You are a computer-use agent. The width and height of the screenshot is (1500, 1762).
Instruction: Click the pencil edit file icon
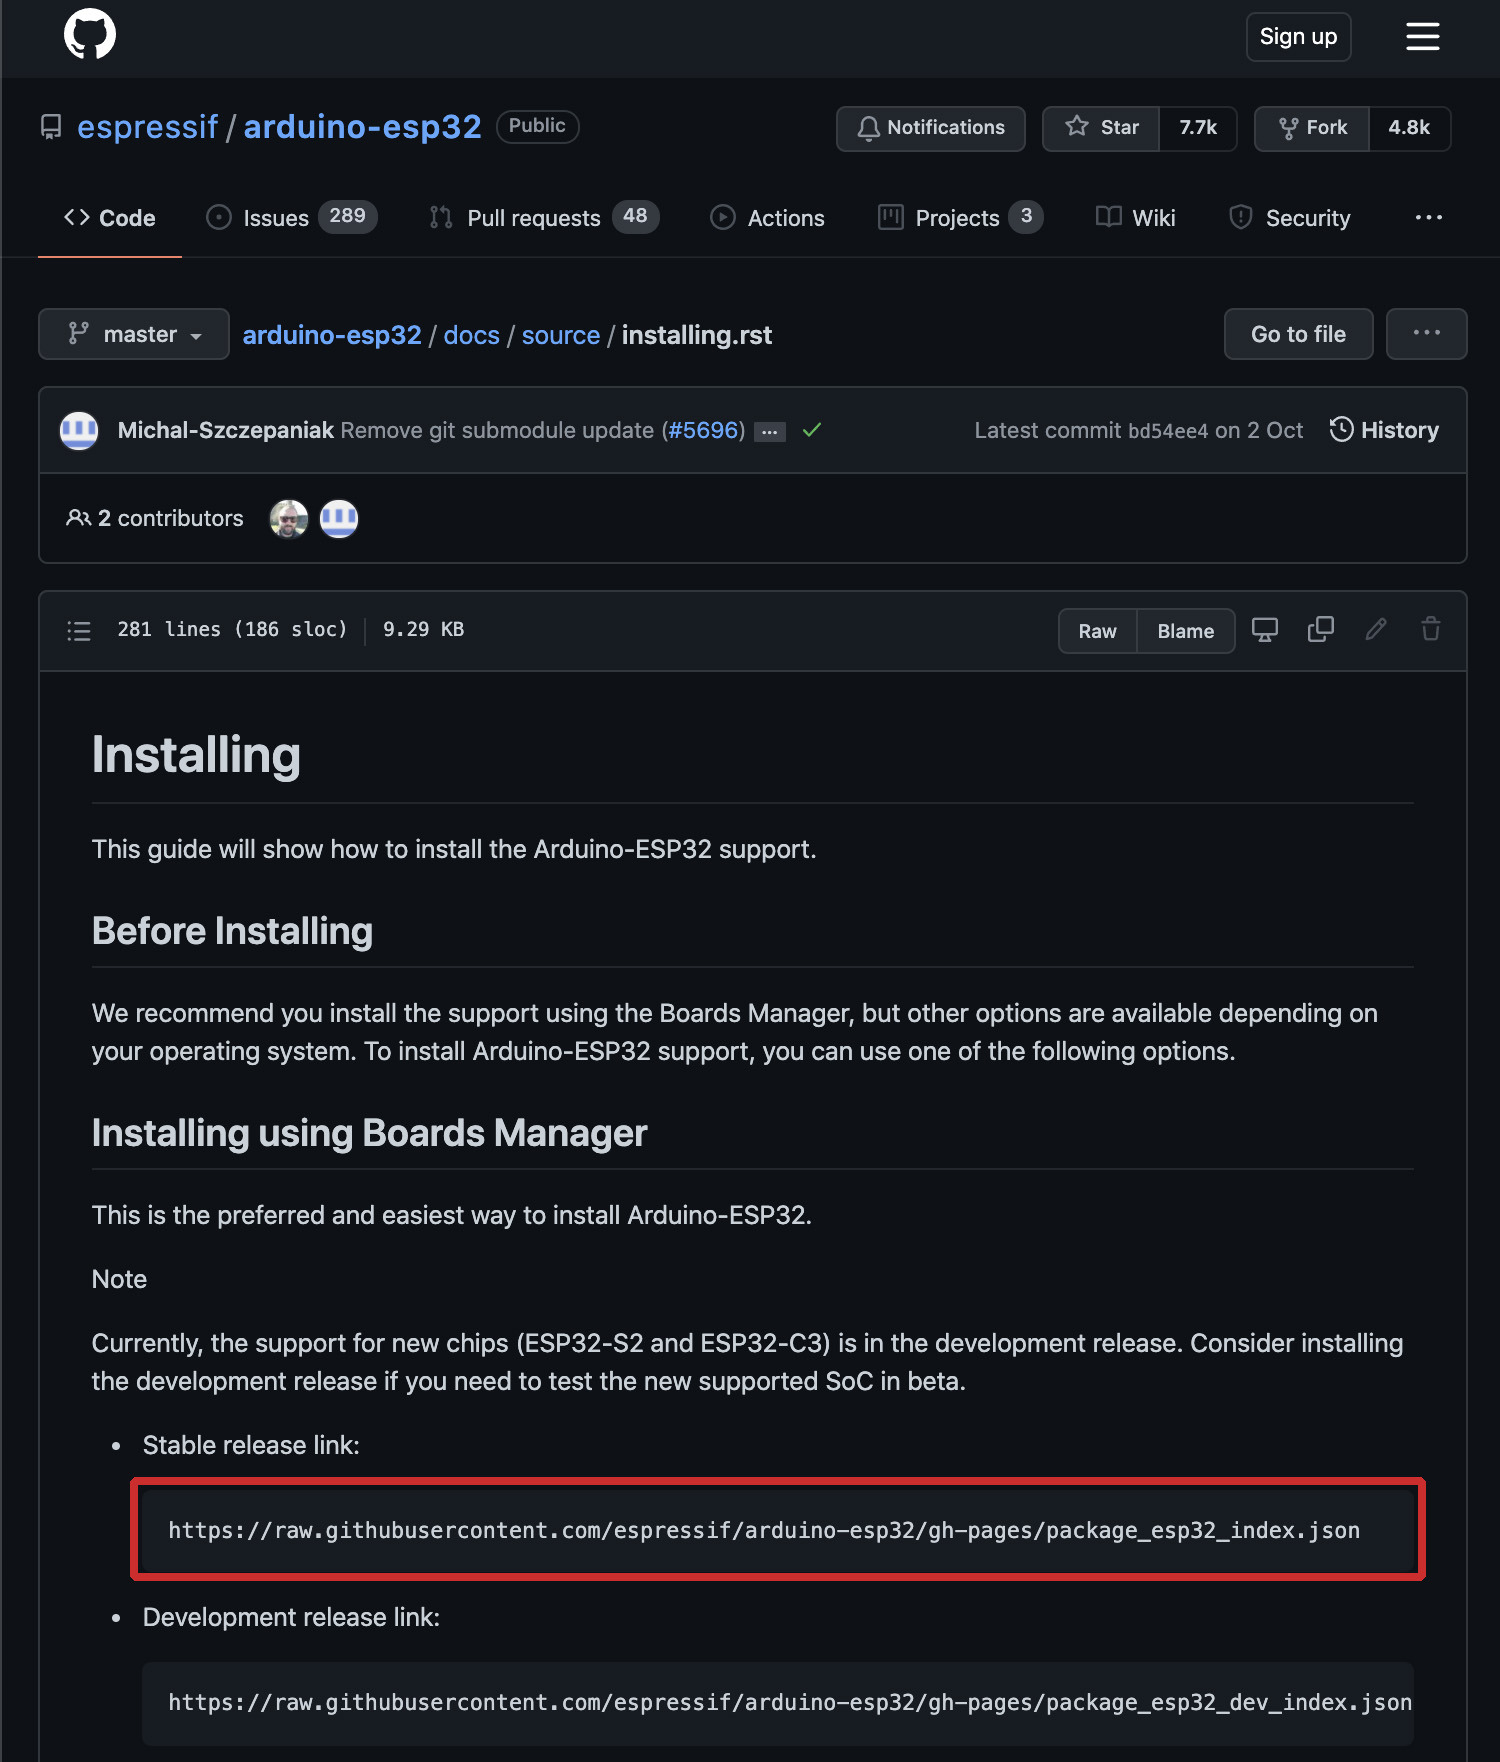1376,630
